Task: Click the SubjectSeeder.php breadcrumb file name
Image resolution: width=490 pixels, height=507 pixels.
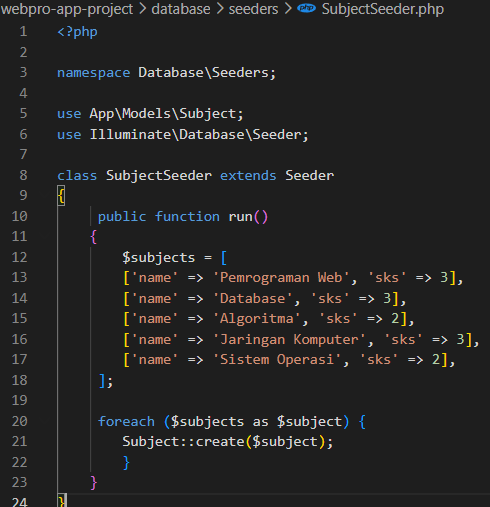Action: 383,9
